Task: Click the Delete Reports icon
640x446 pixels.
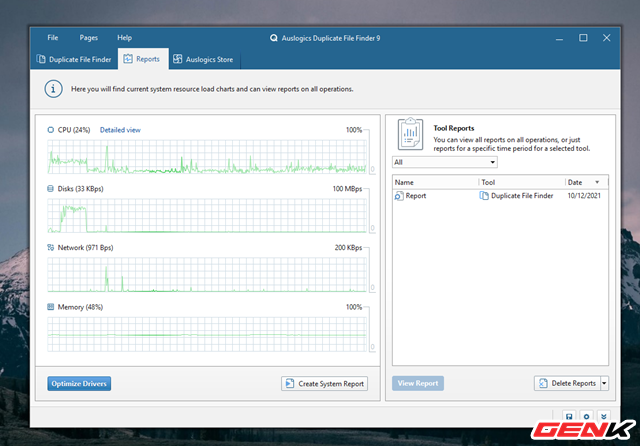Action: pyautogui.click(x=543, y=383)
